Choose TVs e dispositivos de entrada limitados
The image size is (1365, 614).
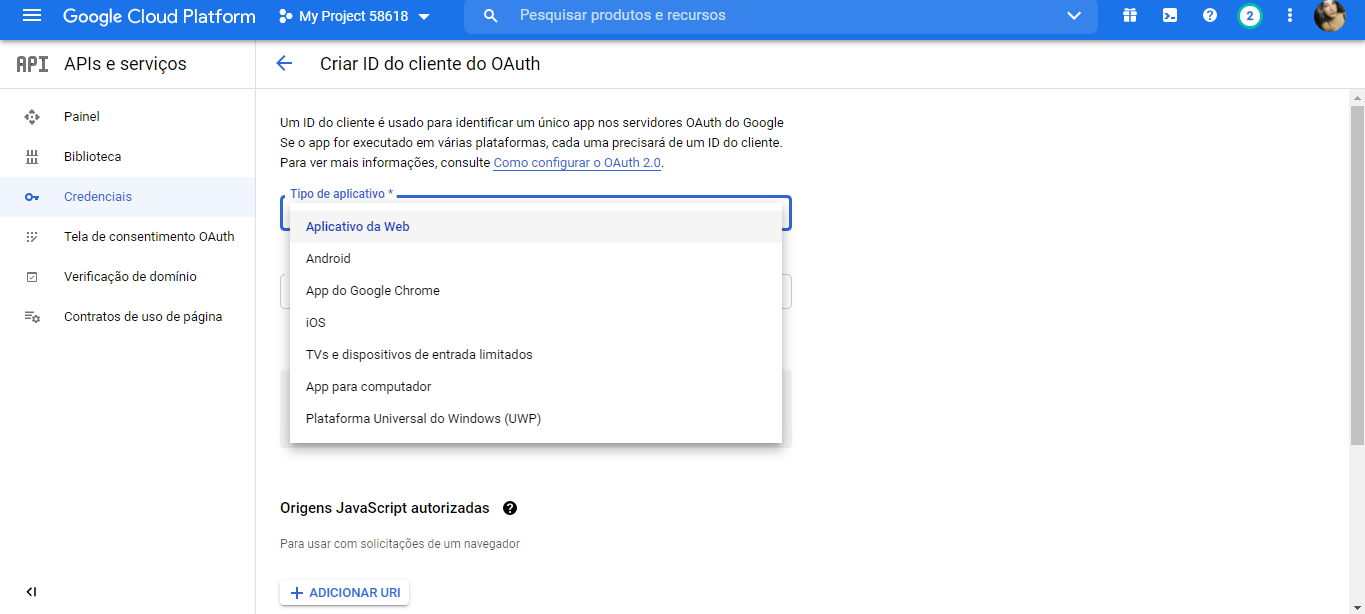tap(536, 355)
